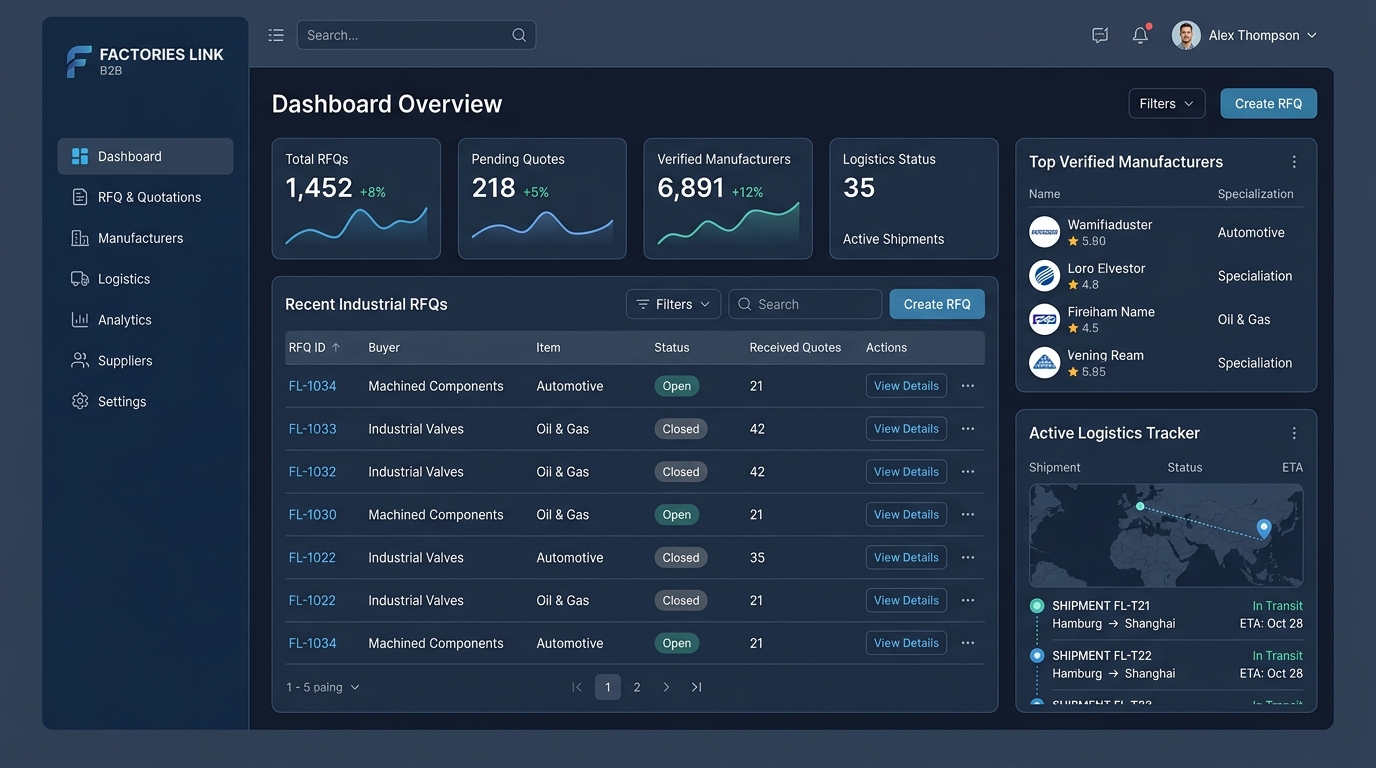Open the FL-1030 RFQ link
This screenshot has width=1376, height=768.
pos(312,515)
